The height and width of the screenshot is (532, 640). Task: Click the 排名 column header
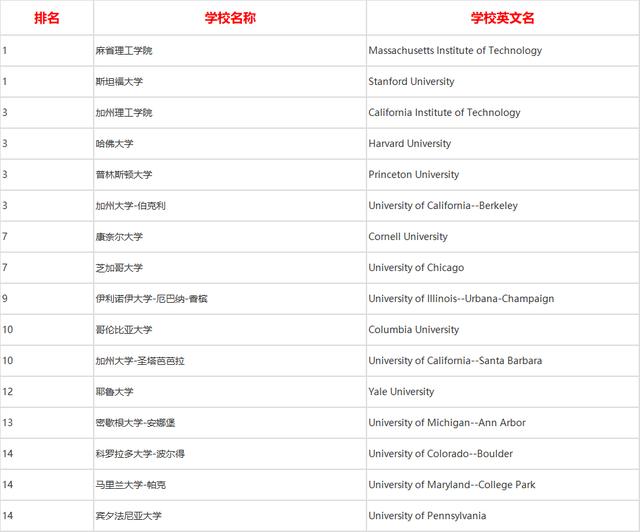[x=47, y=18]
